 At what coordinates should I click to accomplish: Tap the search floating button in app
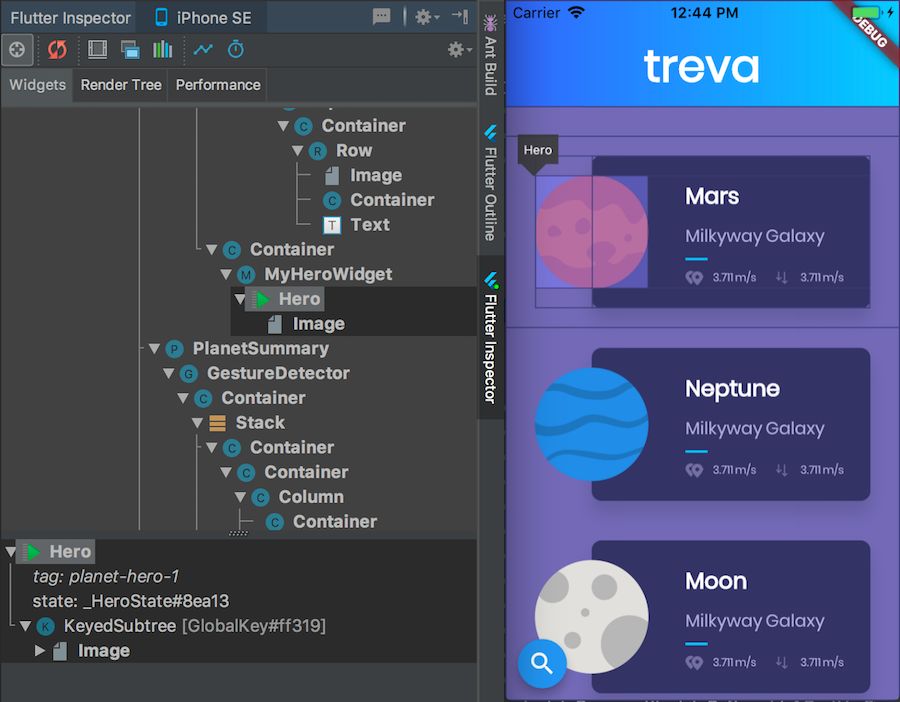click(x=542, y=663)
